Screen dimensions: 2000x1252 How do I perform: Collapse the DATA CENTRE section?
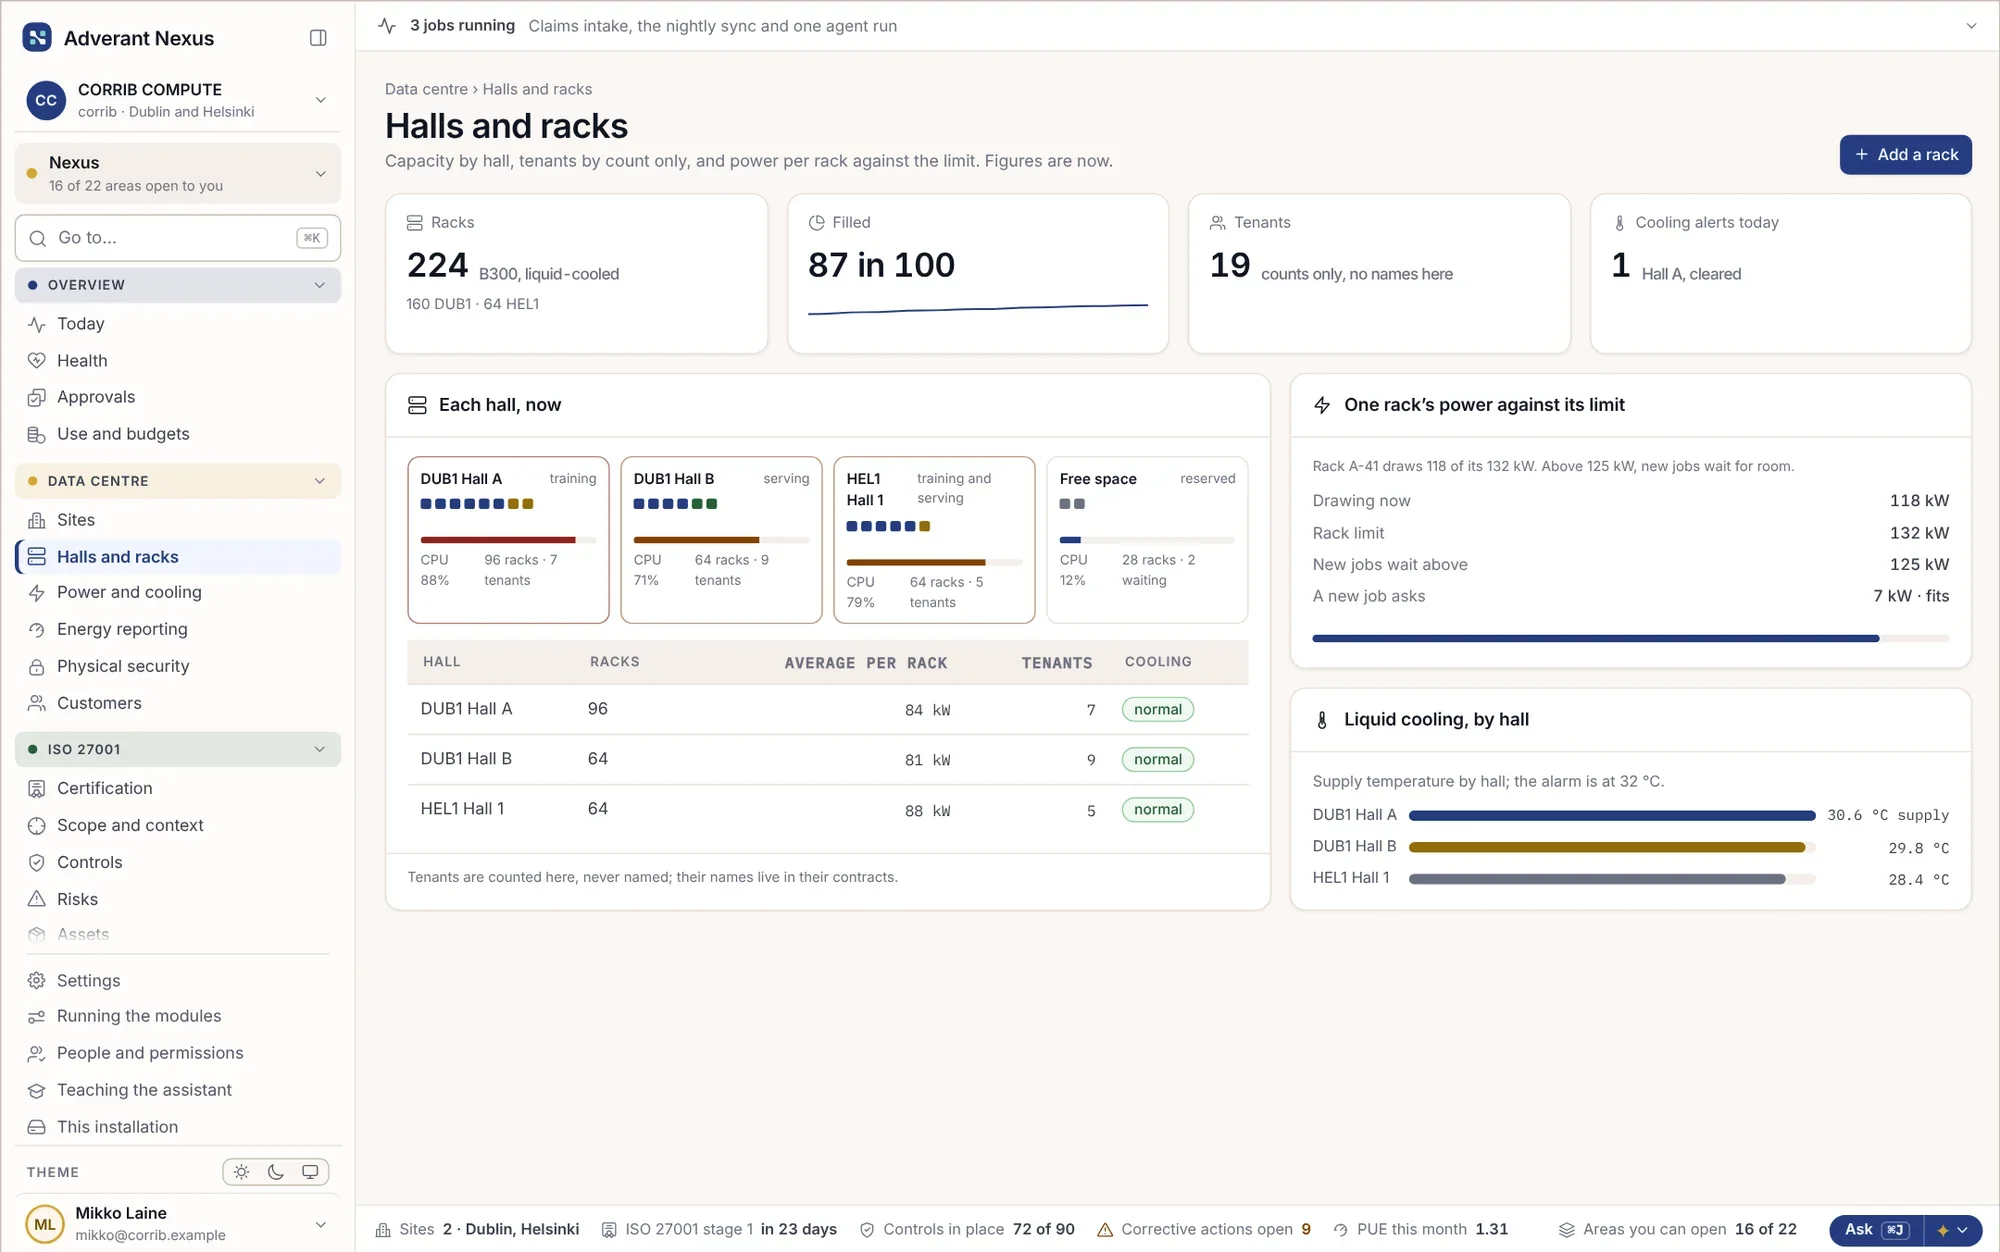click(x=178, y=481)
